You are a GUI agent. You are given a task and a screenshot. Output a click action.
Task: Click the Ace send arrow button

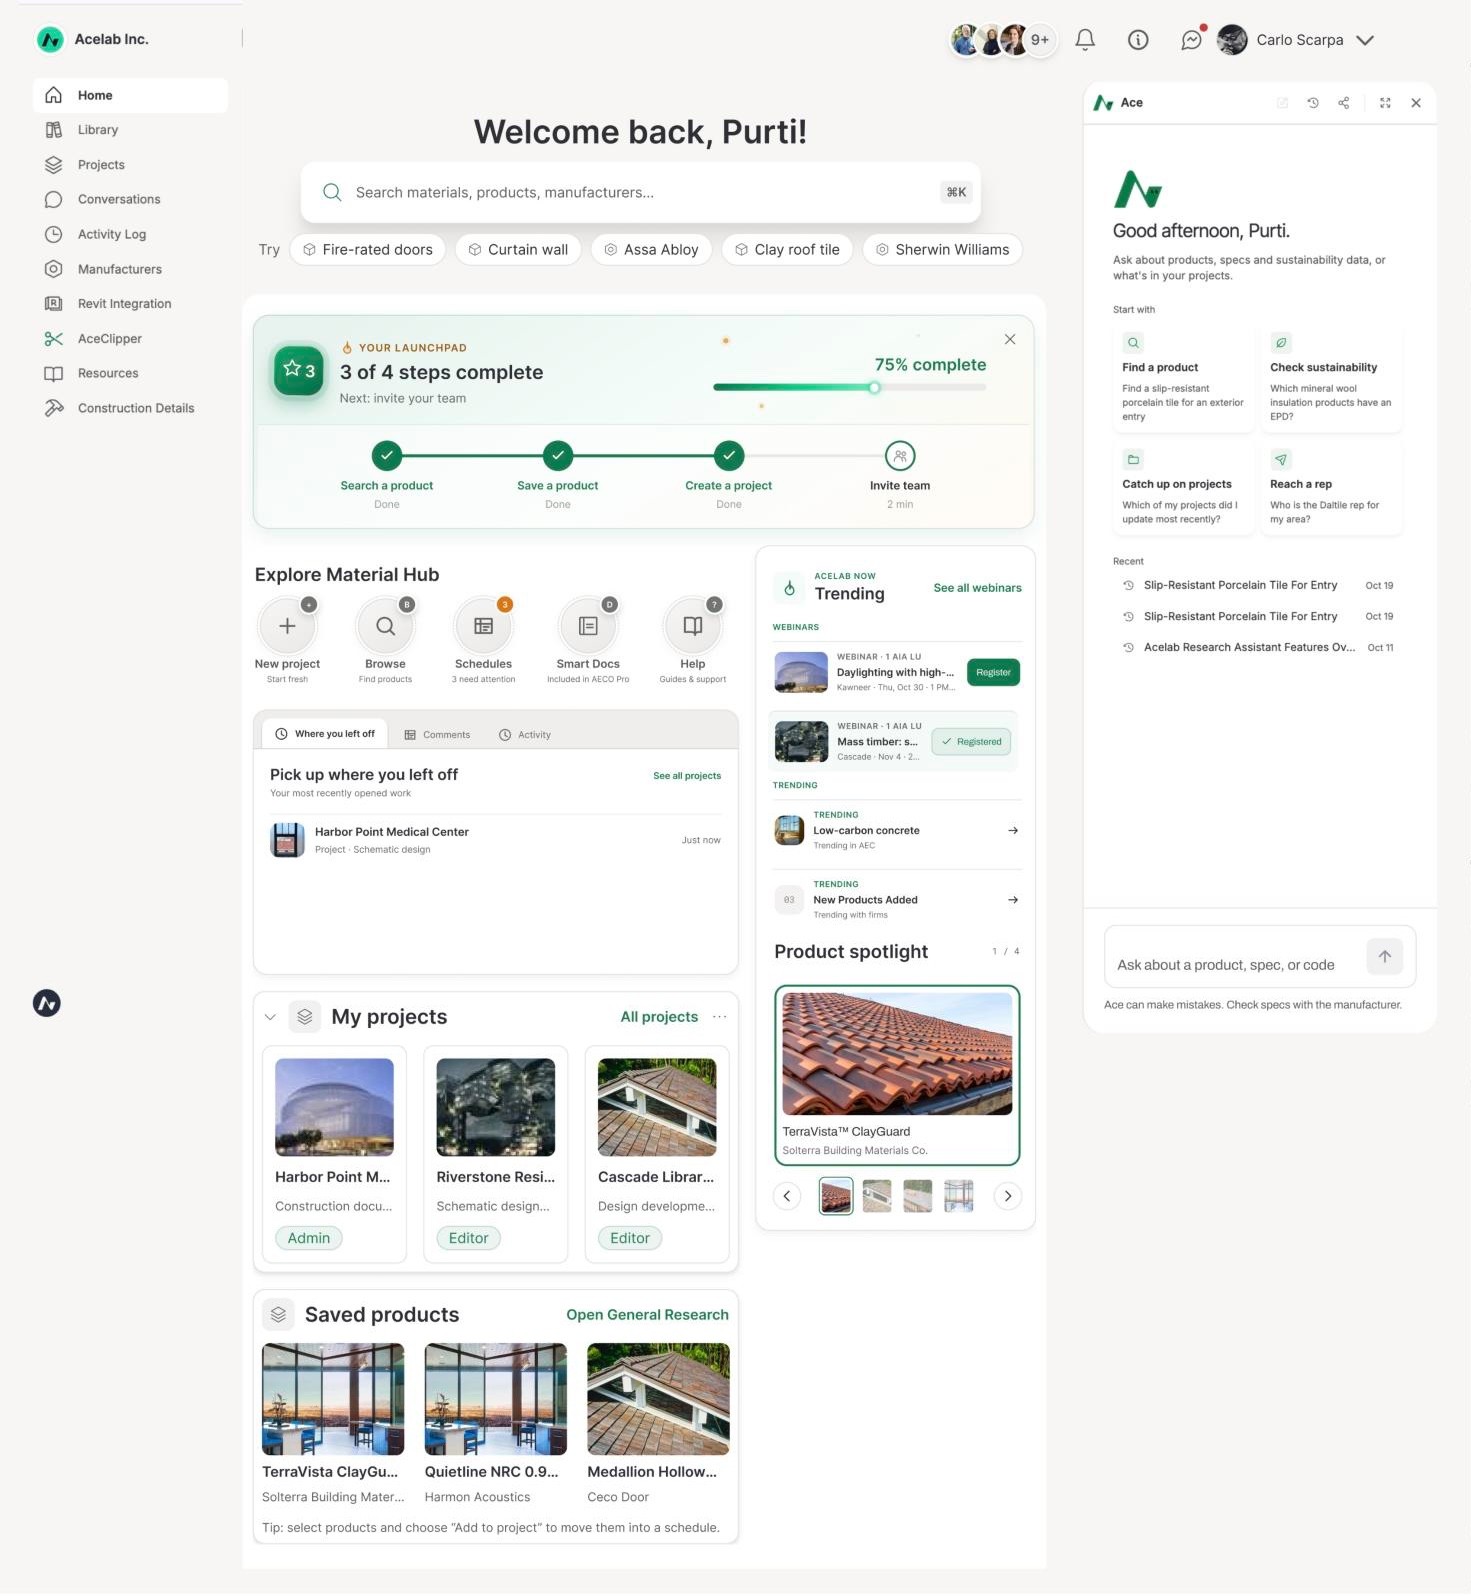click(1385, 957)
